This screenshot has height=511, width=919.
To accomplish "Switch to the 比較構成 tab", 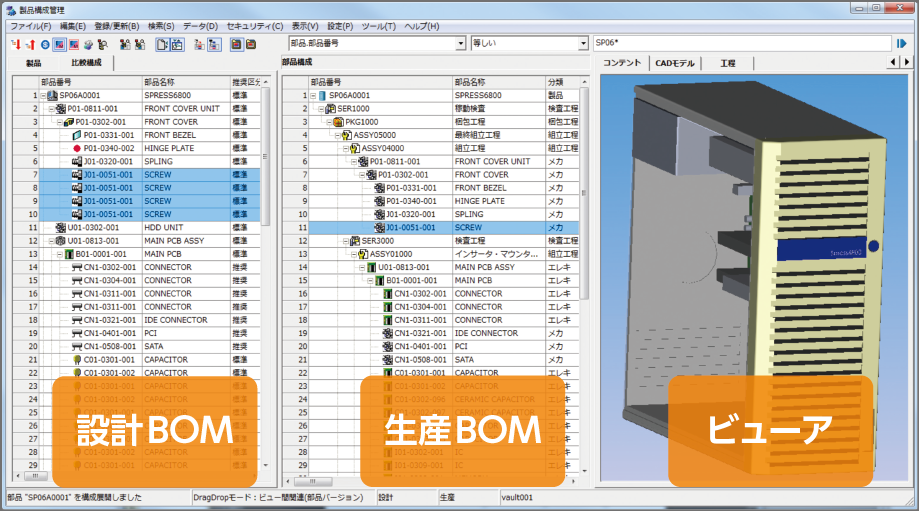I will (x=86, y=63).
